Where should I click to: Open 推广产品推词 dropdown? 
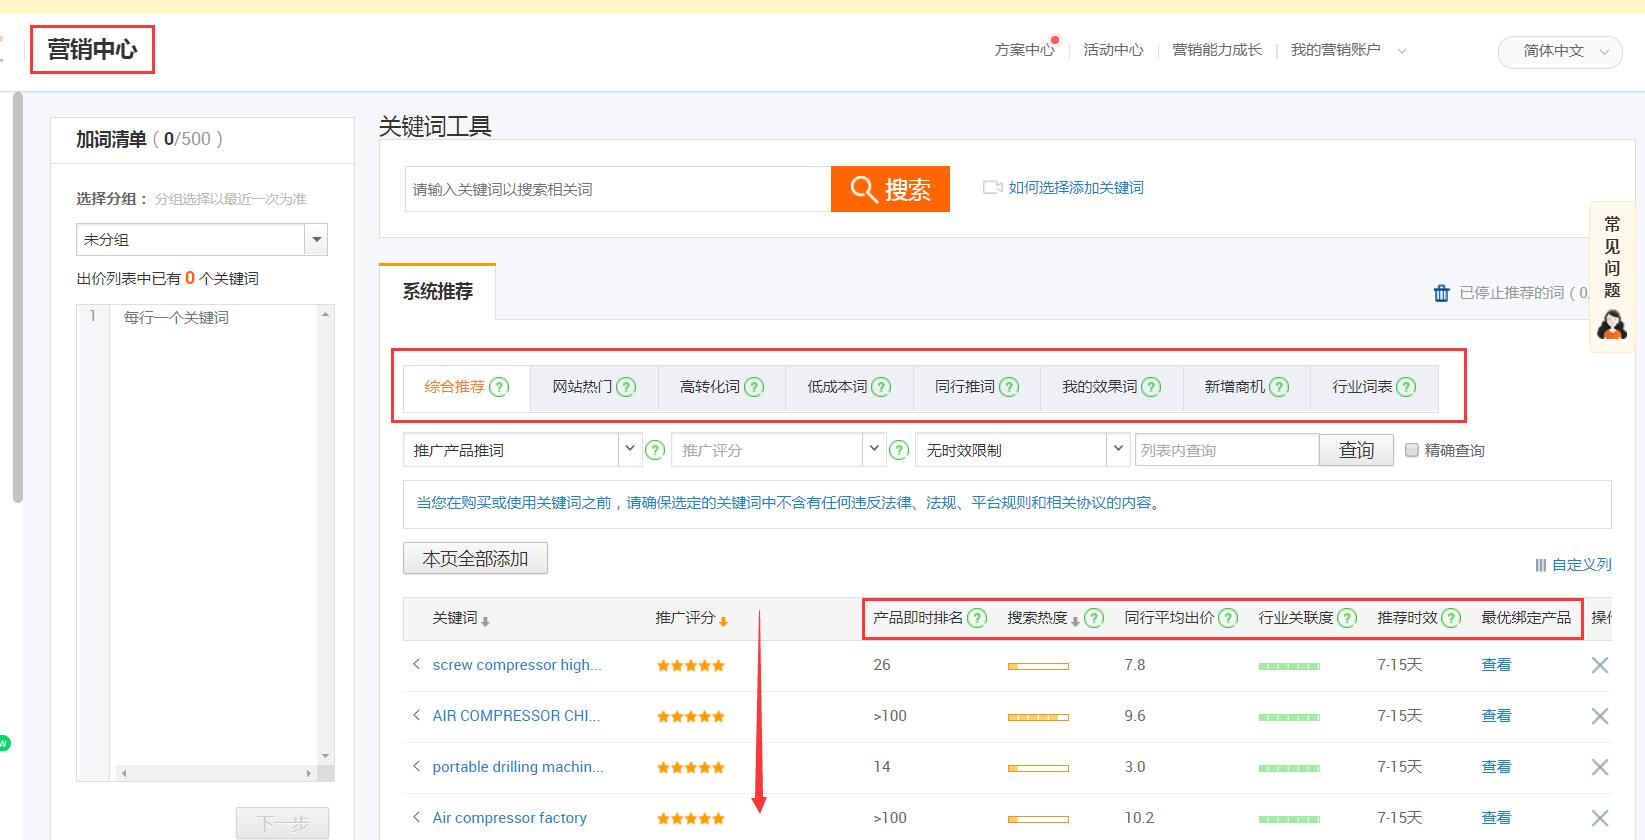pos(630,449)
